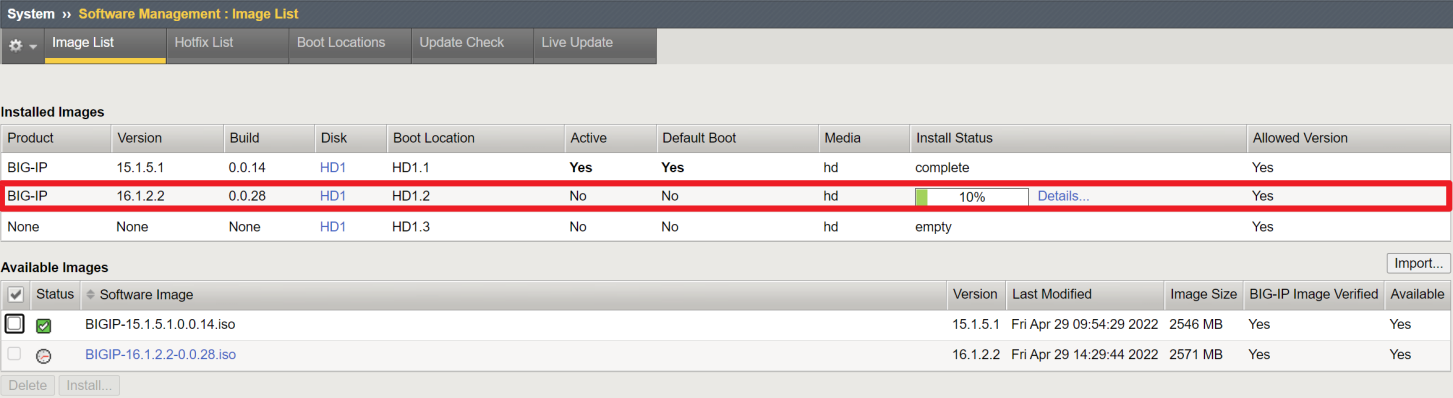Click the 10% install progress bar
This screenshot has height=398, width=1453.
971,197
